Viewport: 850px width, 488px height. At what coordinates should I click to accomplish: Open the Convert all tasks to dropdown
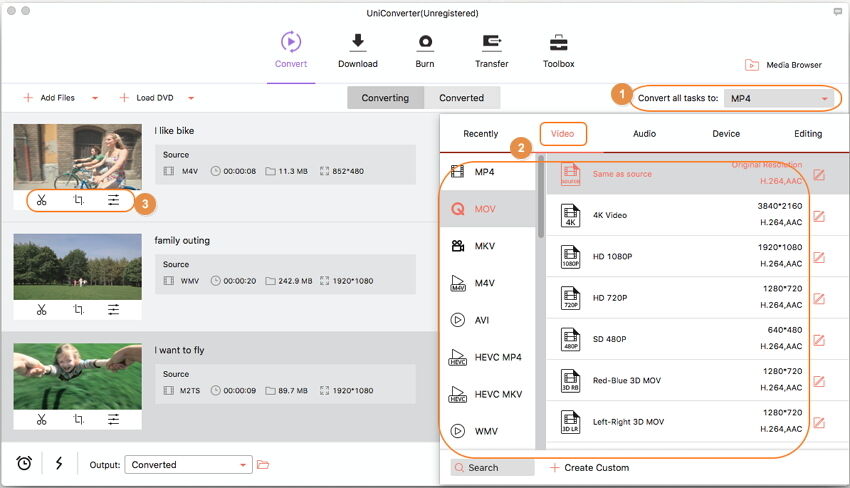(780, 98)
